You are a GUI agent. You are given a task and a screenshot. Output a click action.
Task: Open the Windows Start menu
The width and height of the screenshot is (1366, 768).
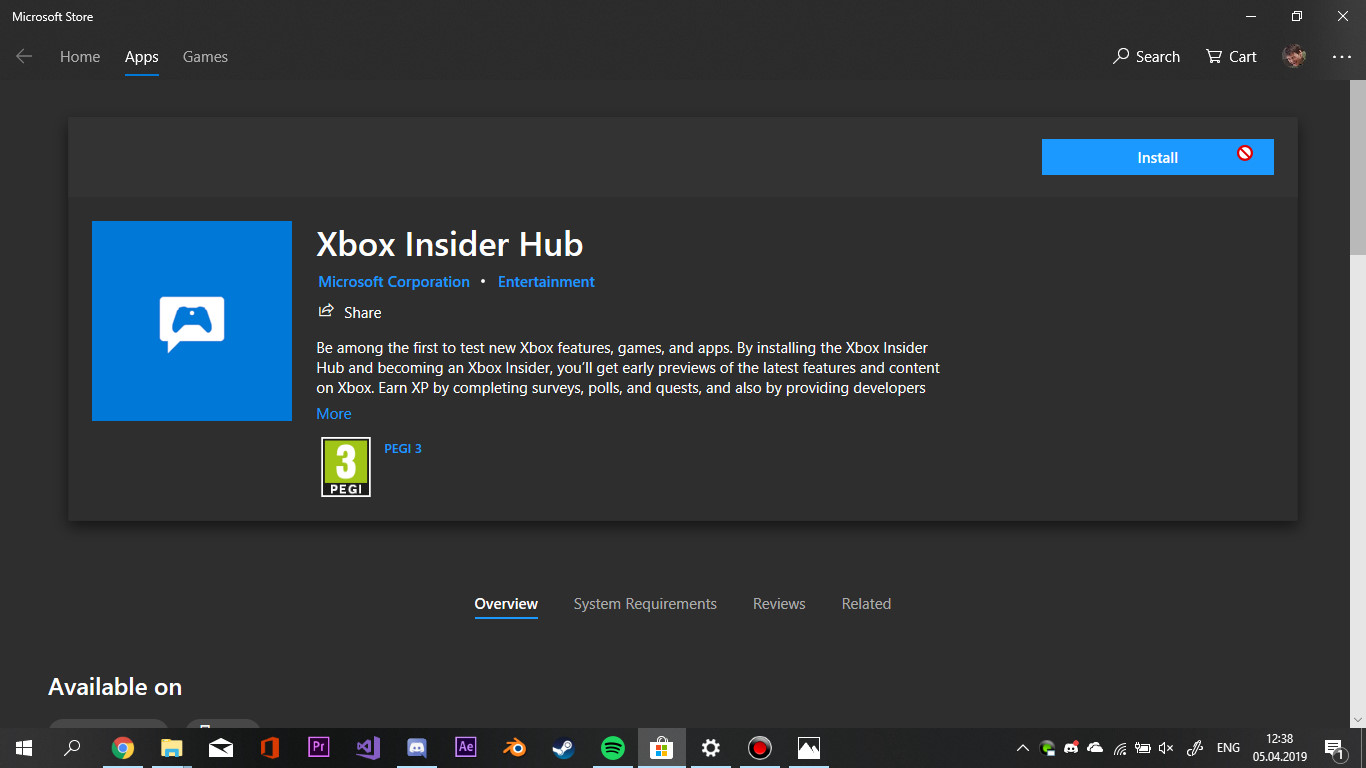24,748
